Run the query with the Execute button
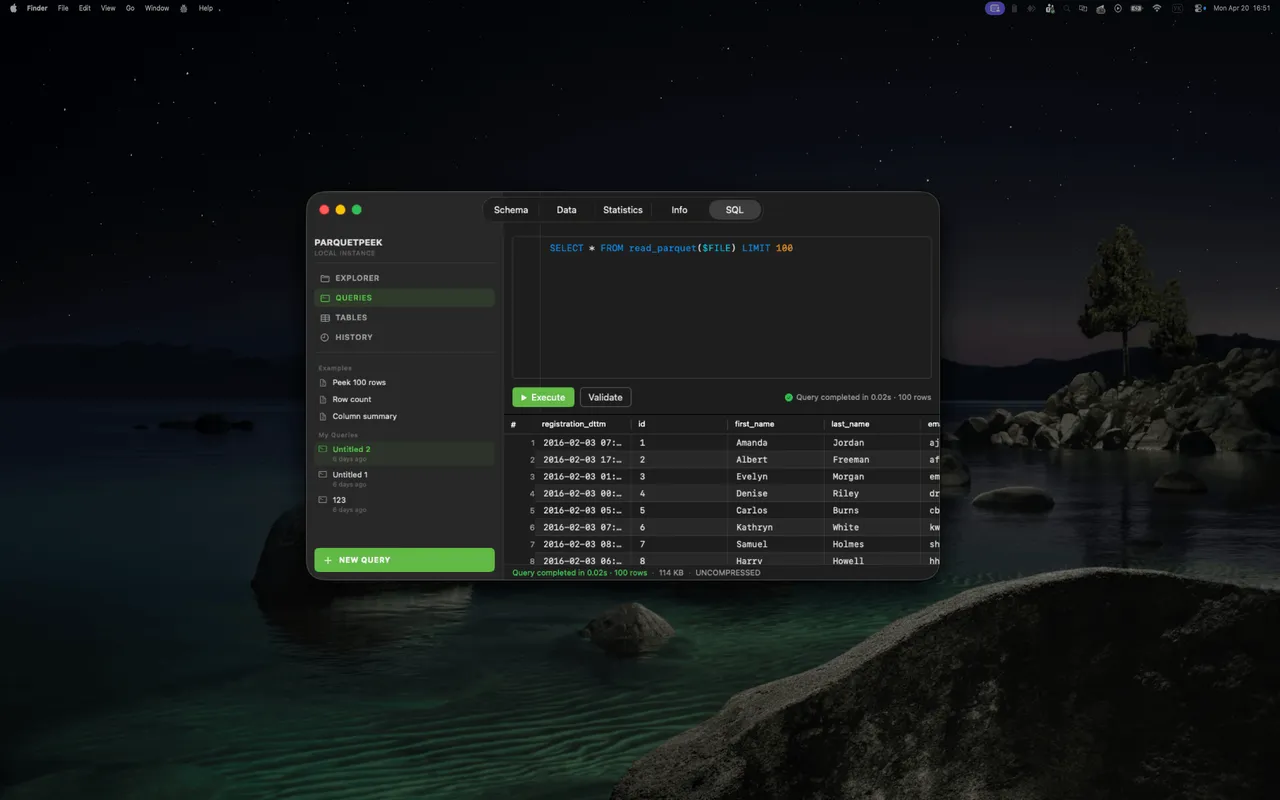 click(543, 397)
